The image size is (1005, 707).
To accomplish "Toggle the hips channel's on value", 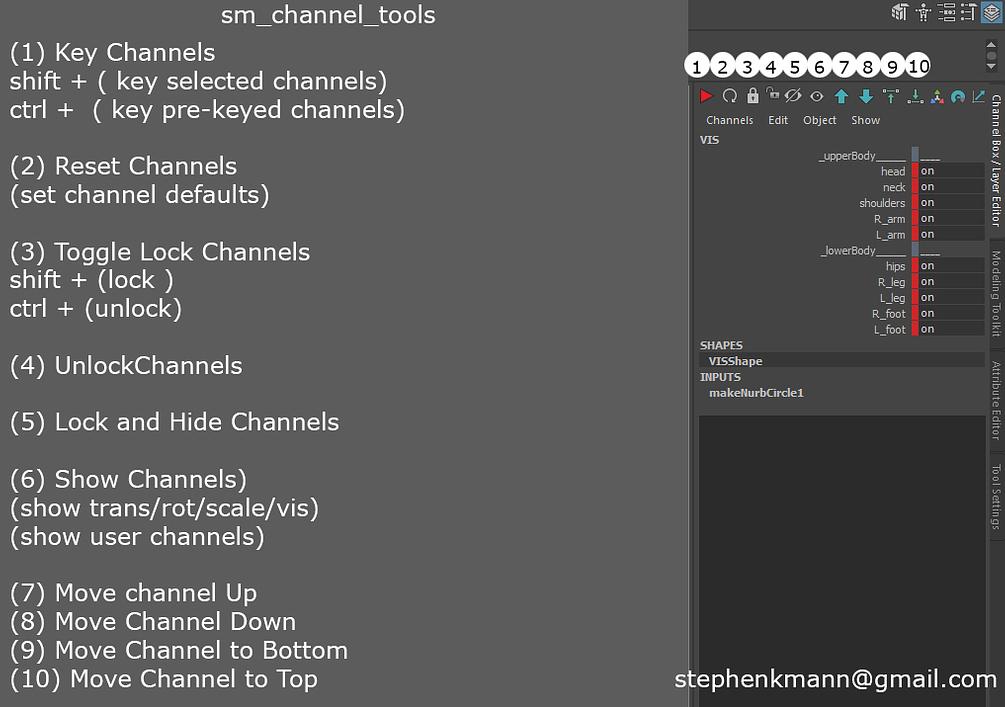I will click(x=928, y=266).
